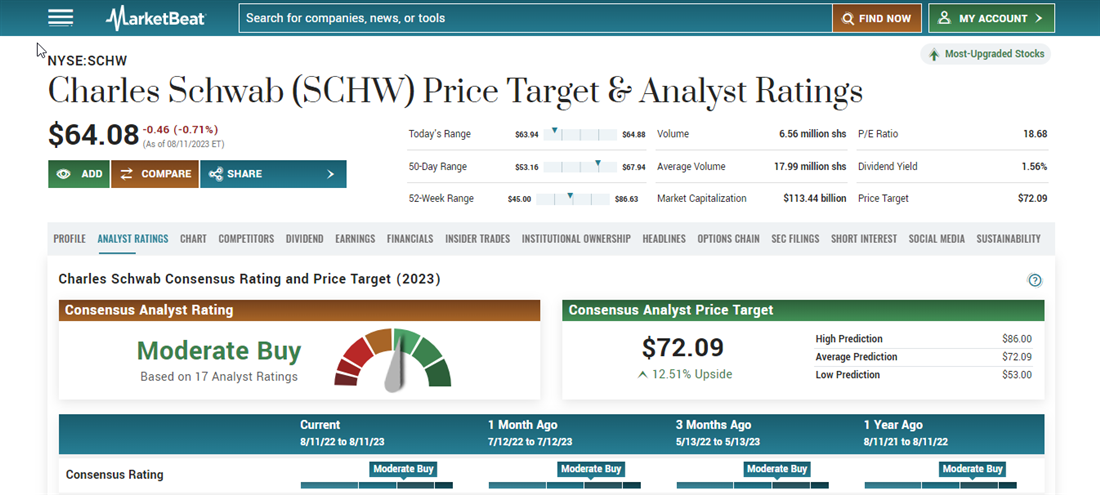Click the 1 Month Ago Moderate Buy badge
Image resolution: width=1100 pixels, height=495 pixels.
tap(591, 469)
